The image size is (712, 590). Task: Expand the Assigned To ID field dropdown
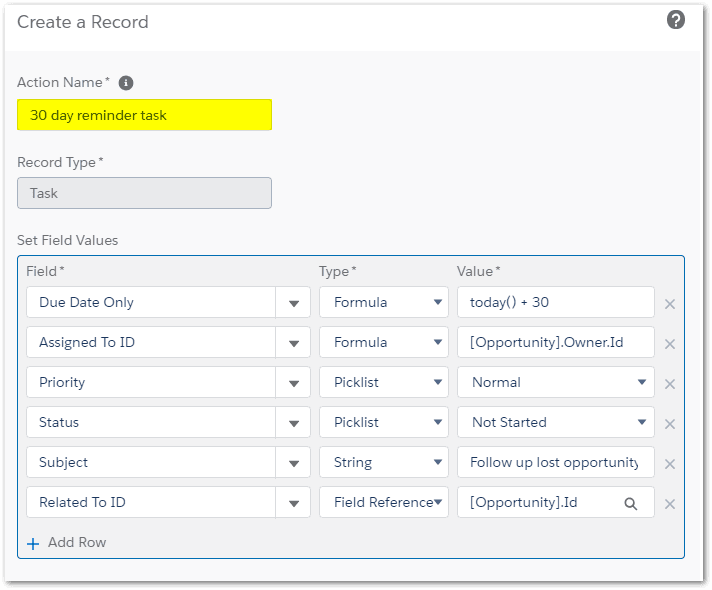pyautogui.click(x=293, y=343)
